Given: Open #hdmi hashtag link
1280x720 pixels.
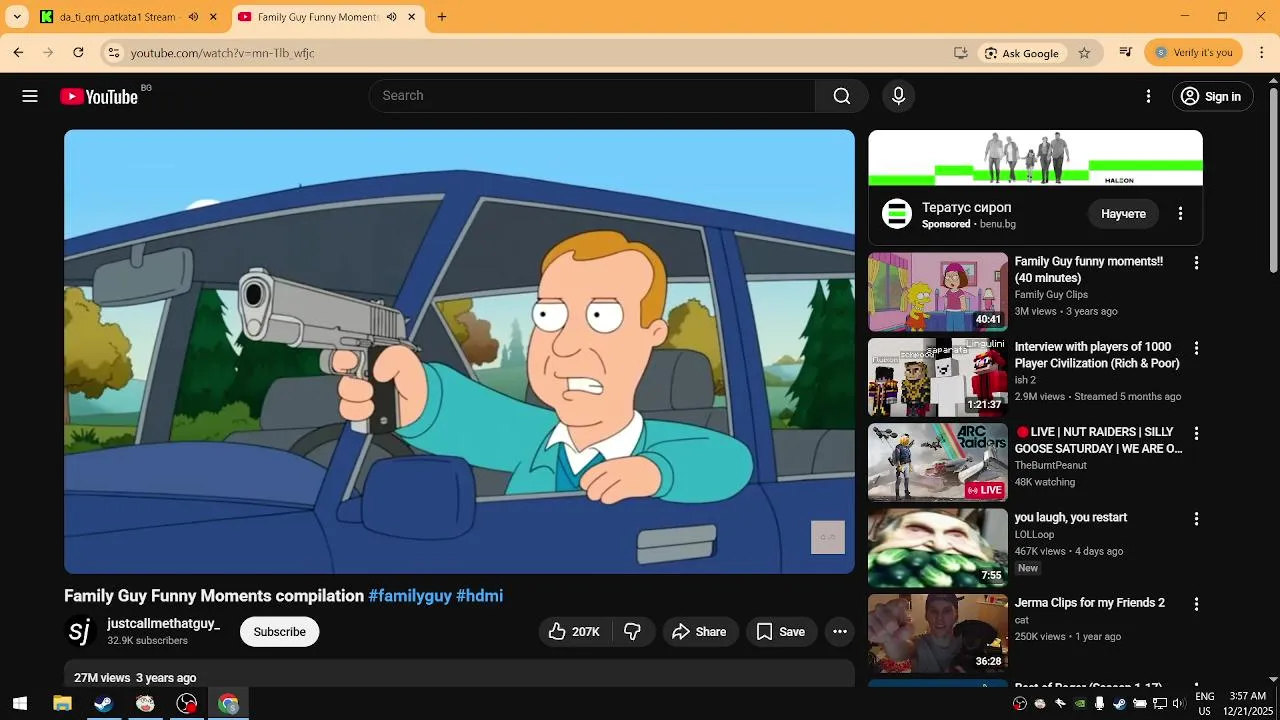Looking at the screenshot, I should pos(479,596).
